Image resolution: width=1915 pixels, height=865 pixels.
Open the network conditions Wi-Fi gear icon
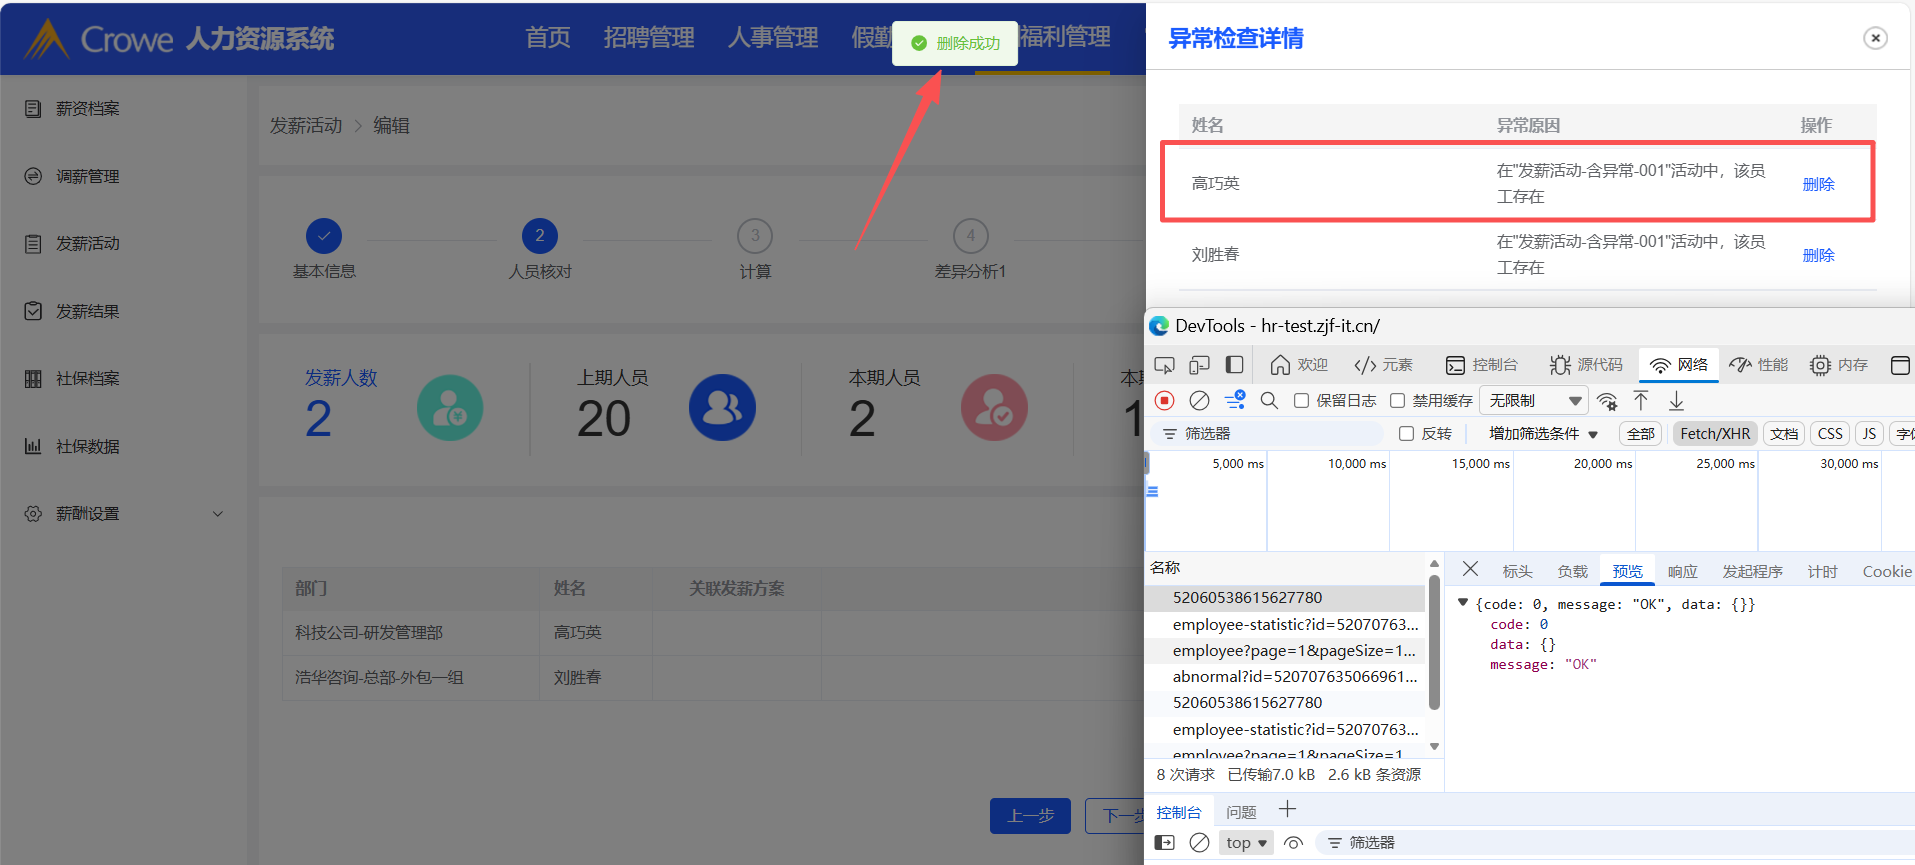click(x=1607, y=401)
